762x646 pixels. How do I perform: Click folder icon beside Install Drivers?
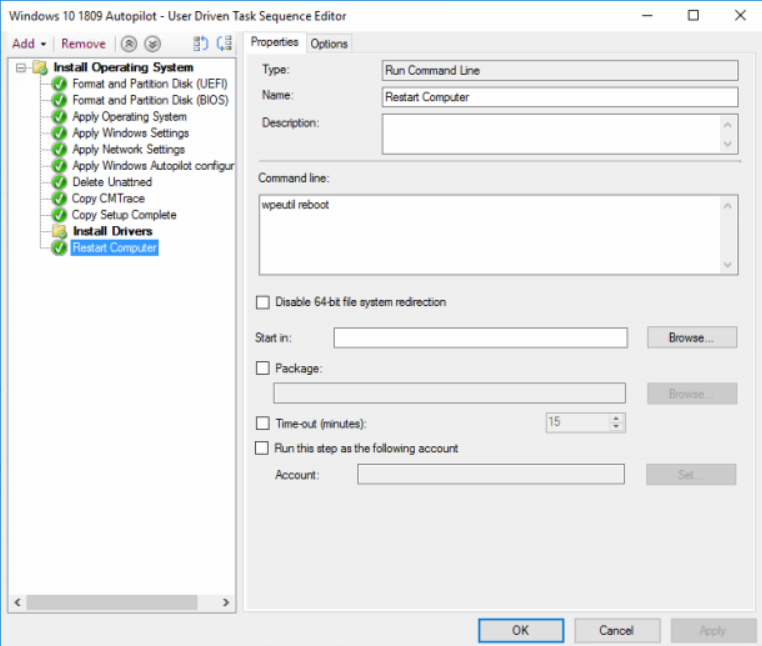coord(59,231)
